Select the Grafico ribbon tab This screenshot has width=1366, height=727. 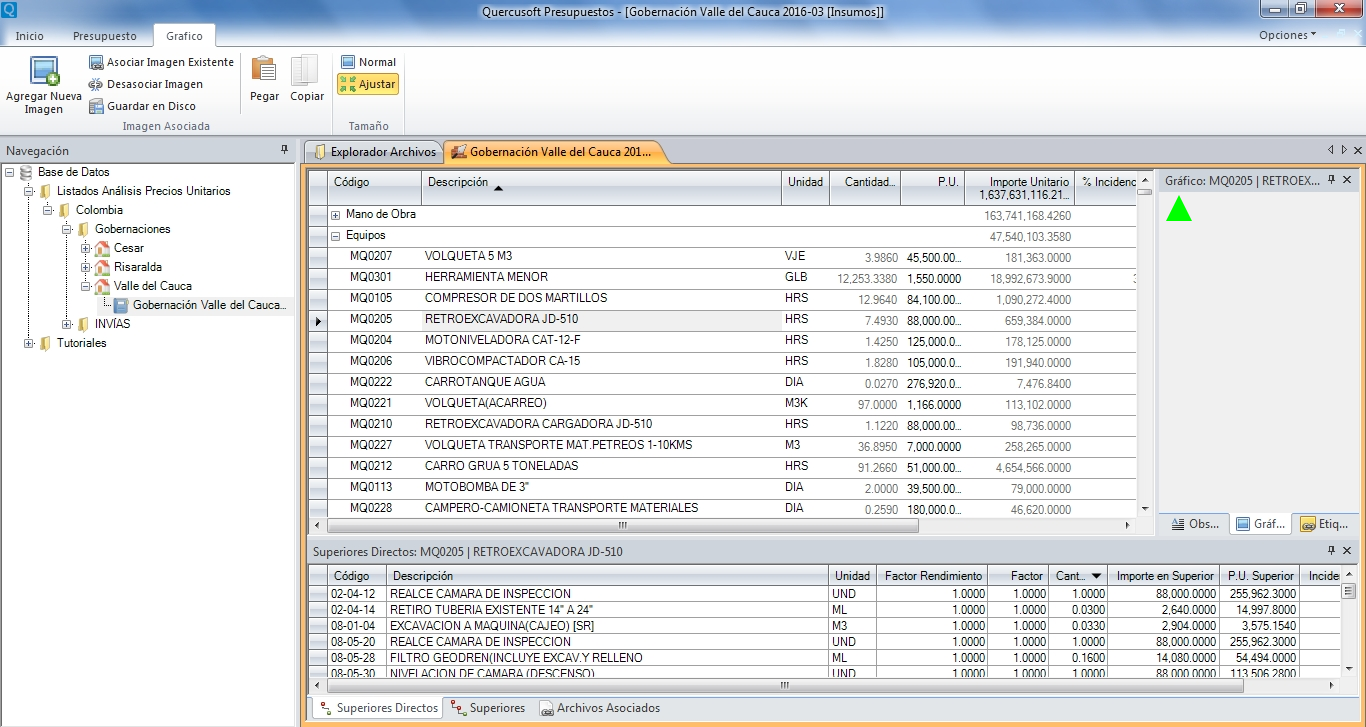pos(184,36)
